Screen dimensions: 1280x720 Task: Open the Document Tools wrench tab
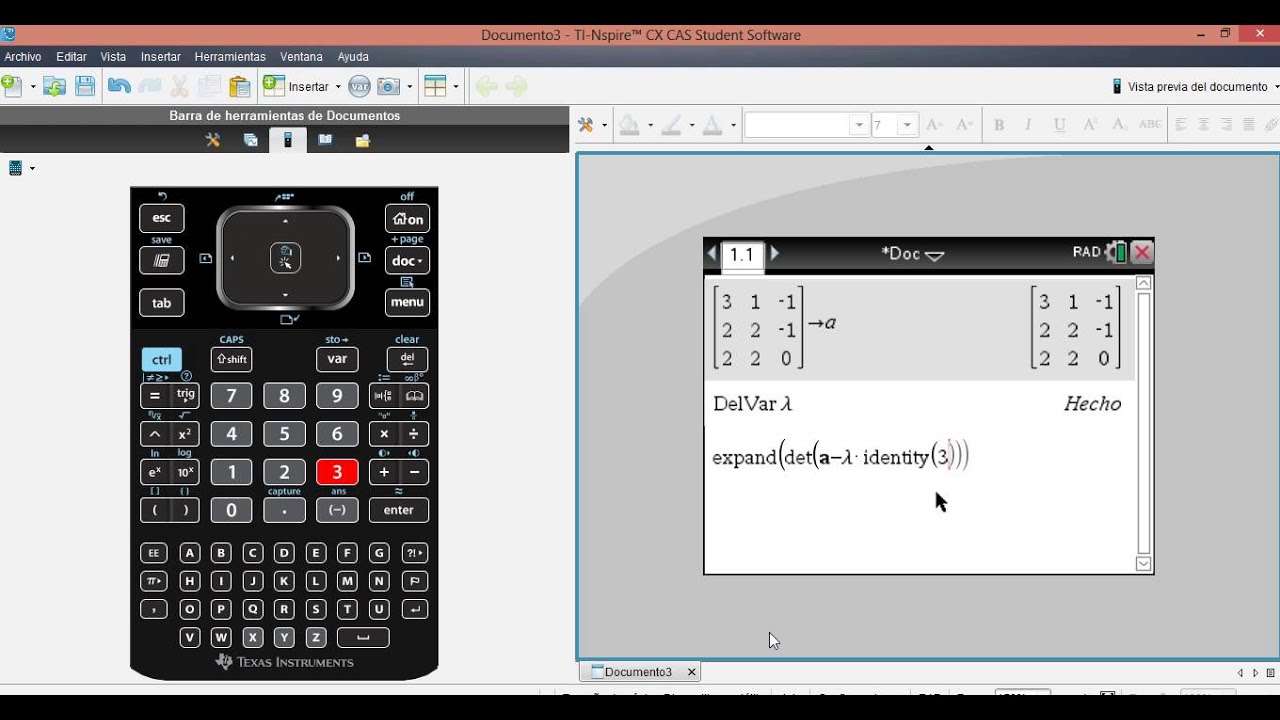(213, 140)
